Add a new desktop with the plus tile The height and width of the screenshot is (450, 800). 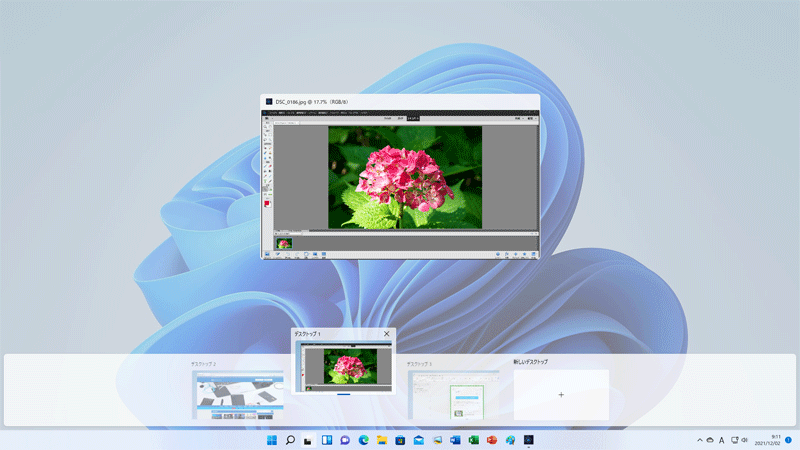[x=561, y=394]
